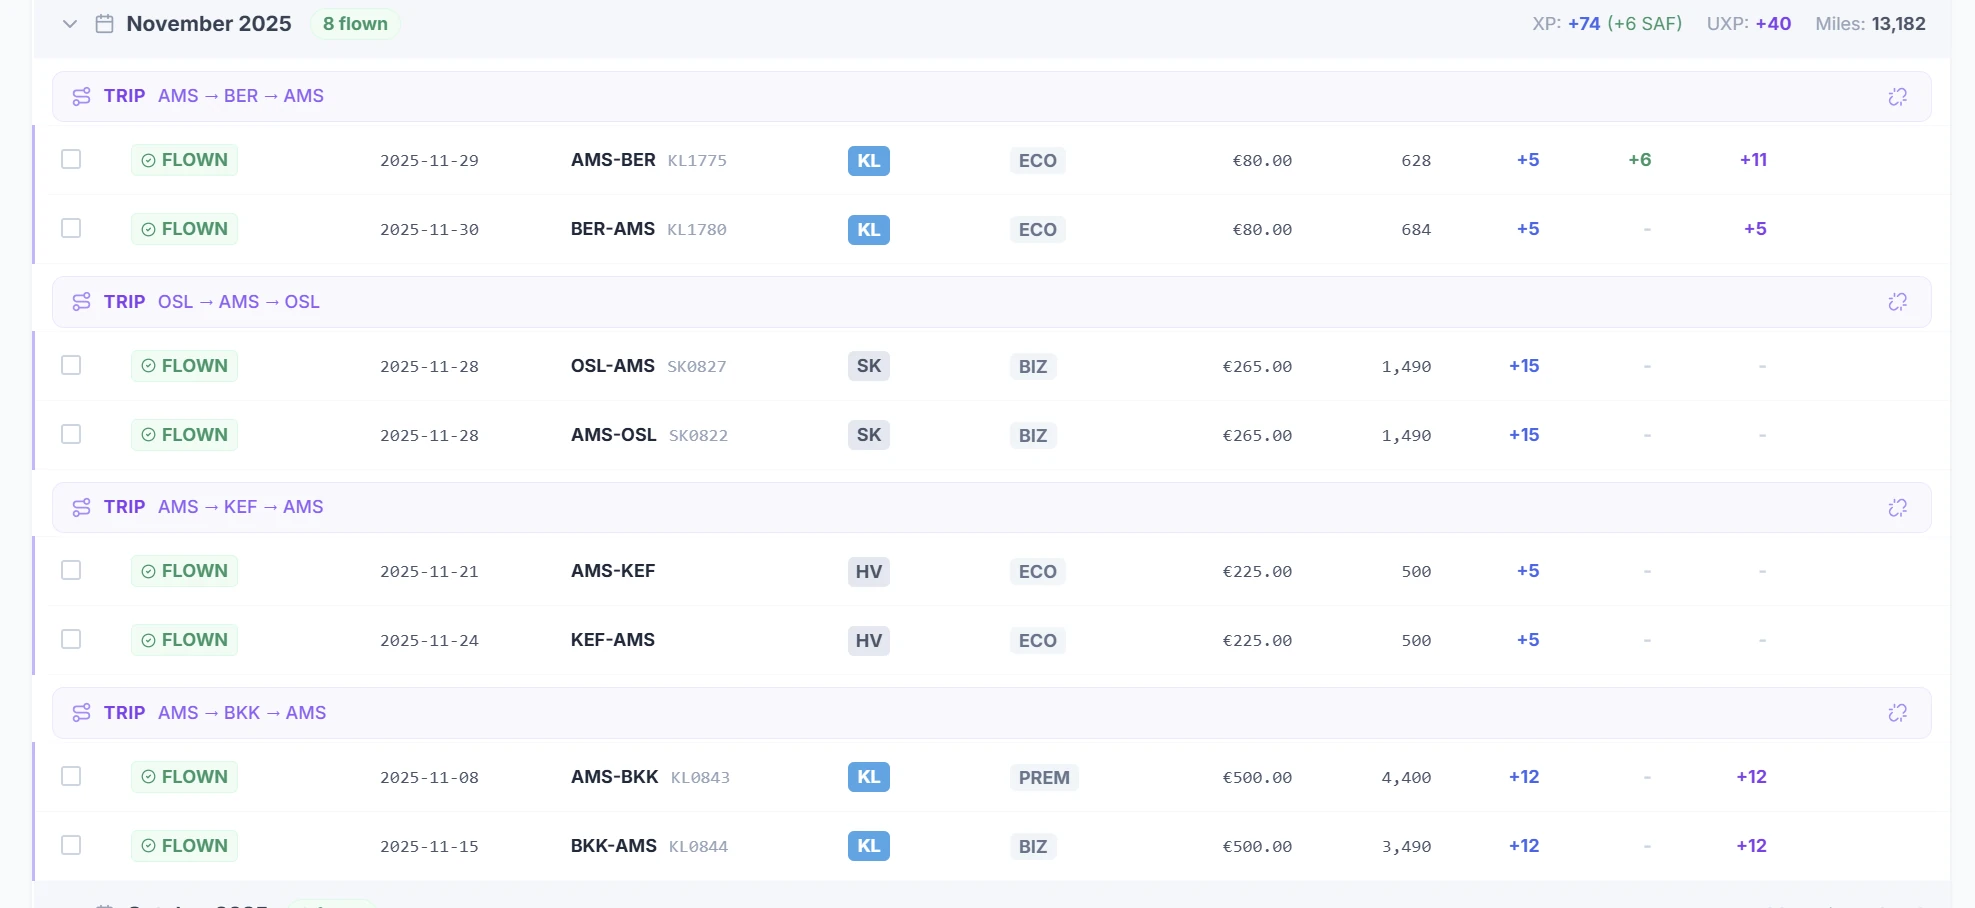The height and width of the screenshot is (908, 1975).
Task: Click the unlink icon on the AMS → BKK trip
Action: pos(1897,713)
